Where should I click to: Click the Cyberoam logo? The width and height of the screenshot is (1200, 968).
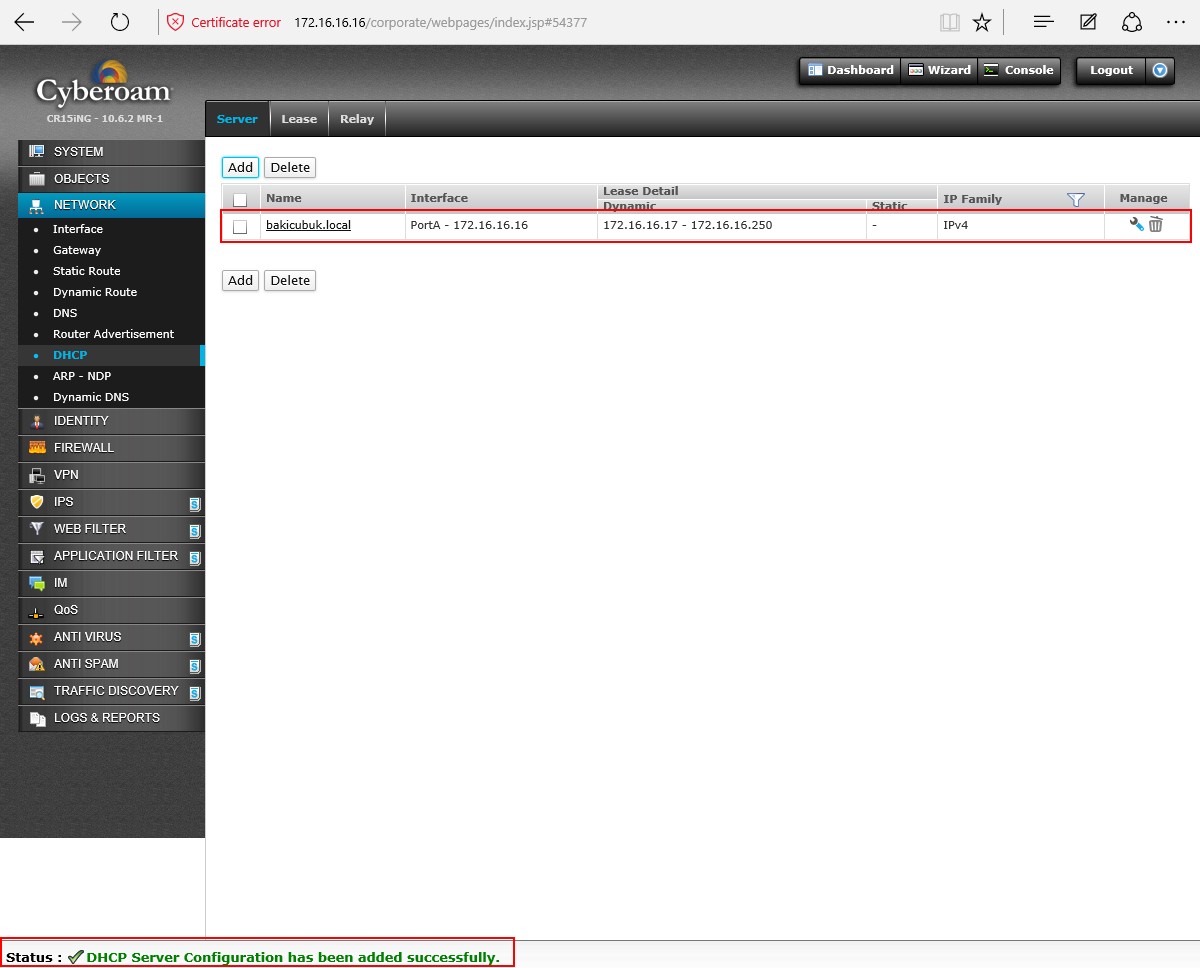coord(104,85)
